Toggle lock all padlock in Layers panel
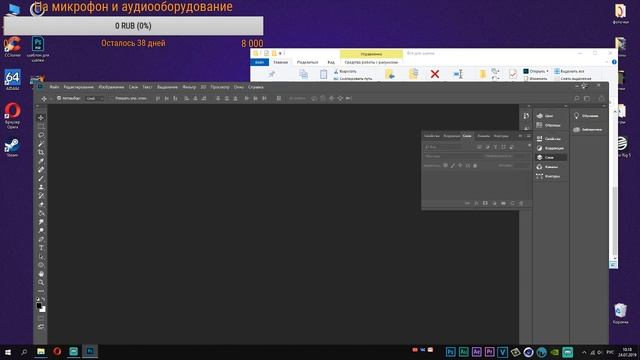Image resolution: width=640 pixels, height=360 pixels. [x=475, y=165]
